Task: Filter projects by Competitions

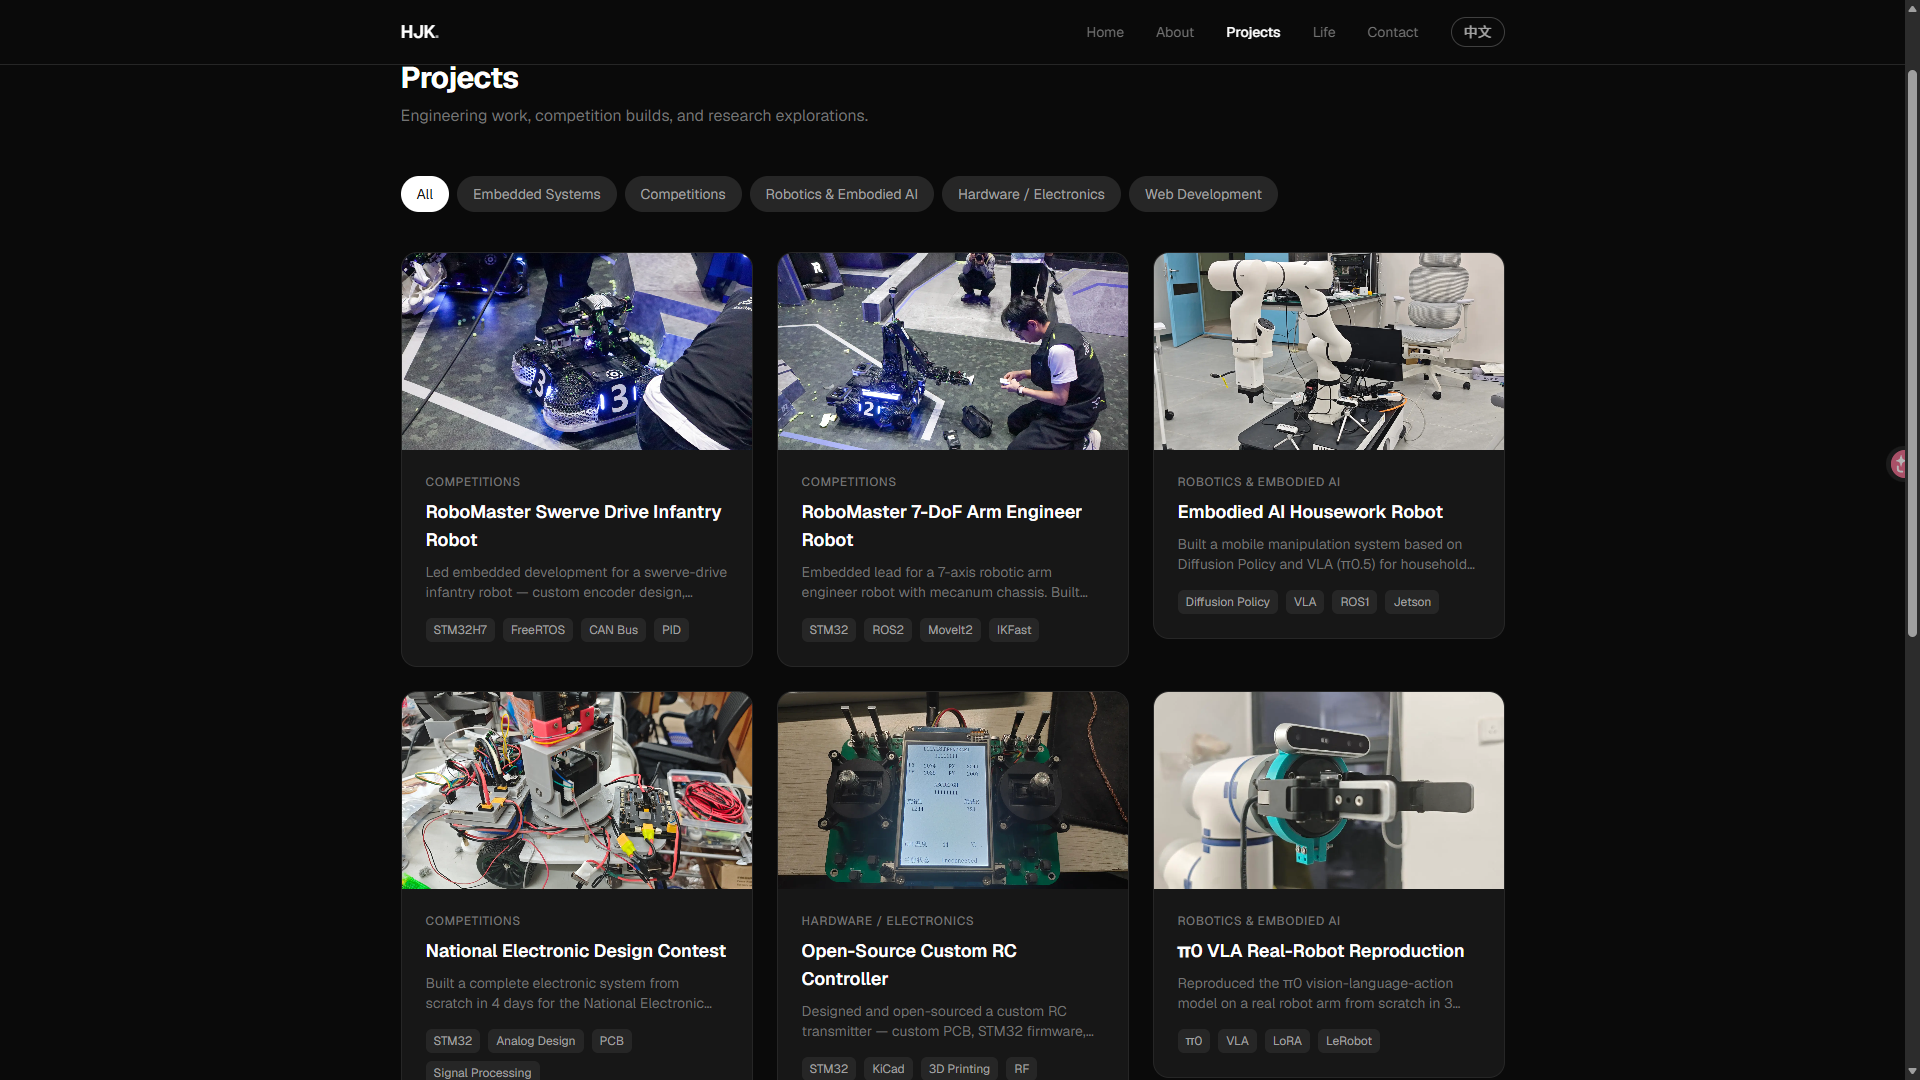Action: point(683,194)
